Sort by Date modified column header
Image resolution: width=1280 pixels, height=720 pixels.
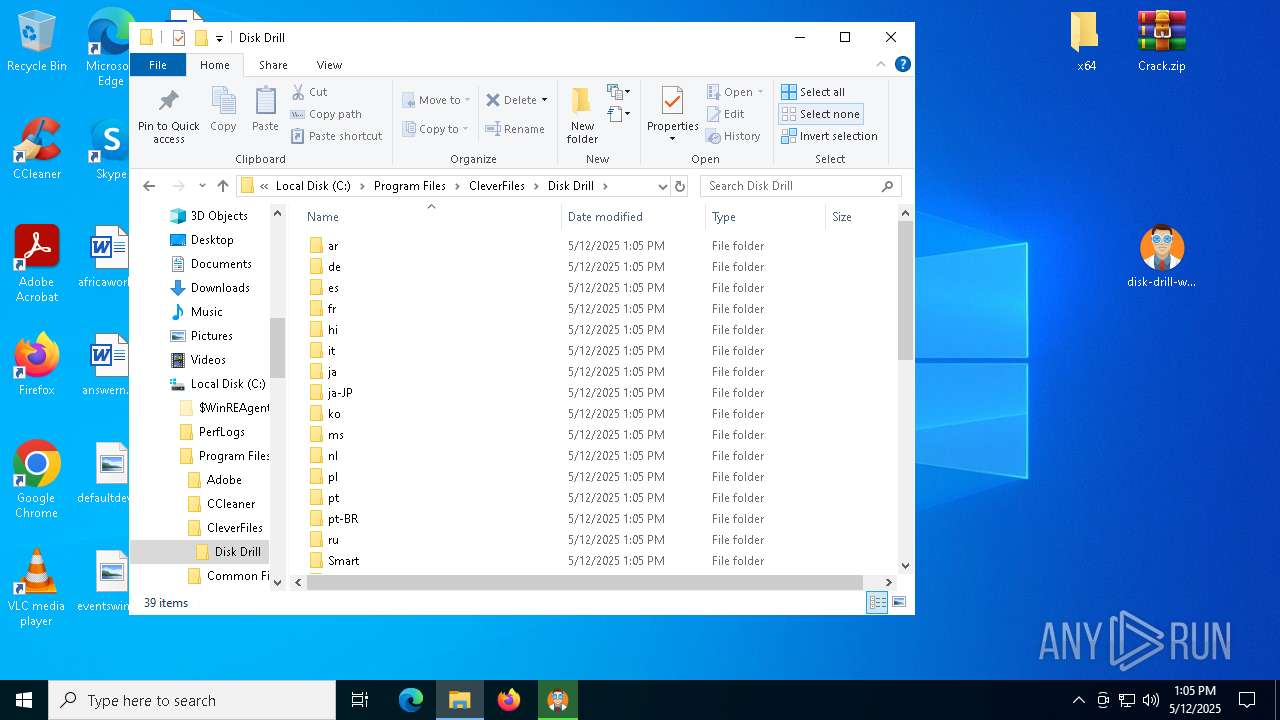click(633, 217)
